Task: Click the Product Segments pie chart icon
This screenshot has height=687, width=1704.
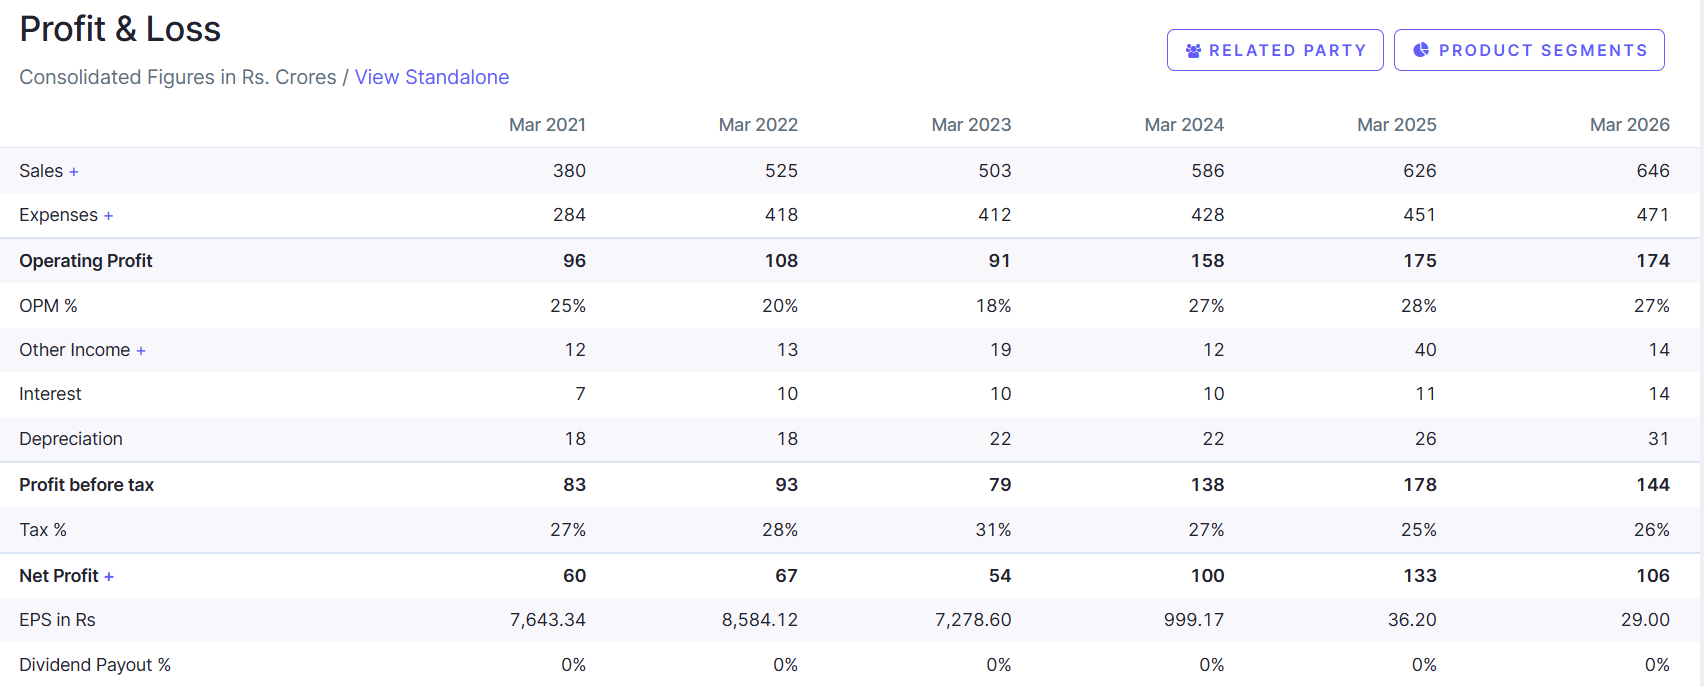Action: (x=1421, y=50)
